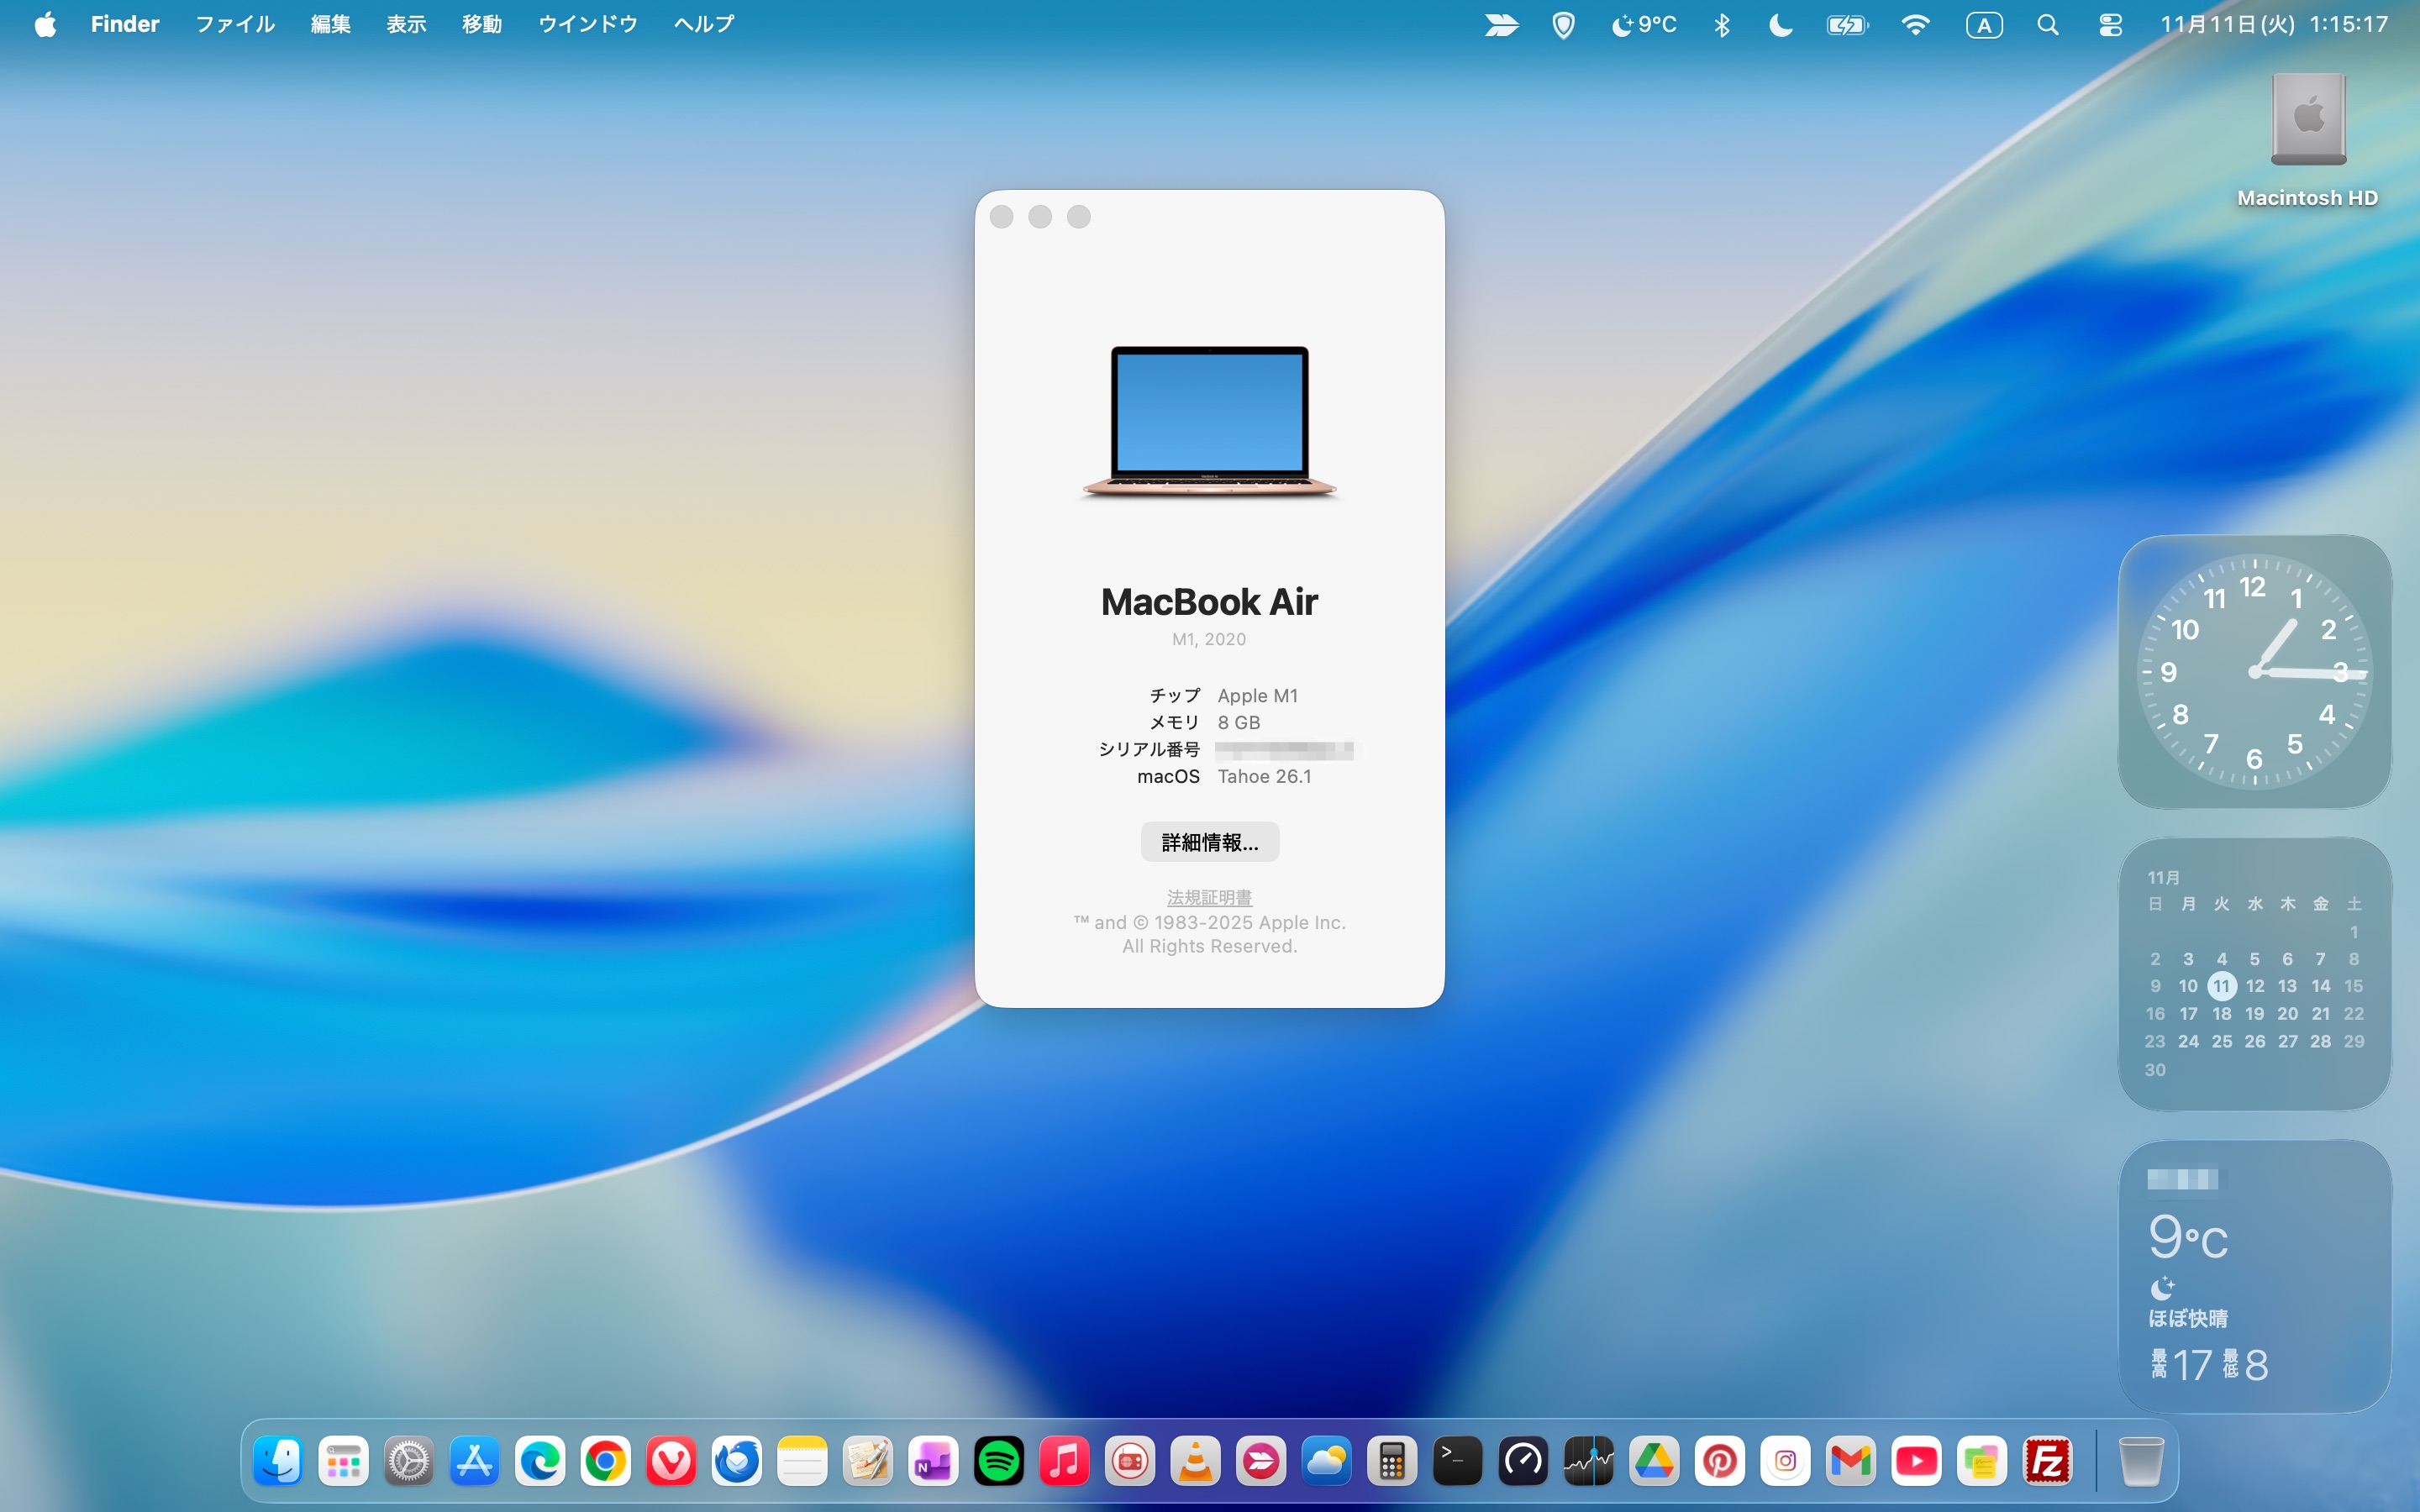2420x1512 pixels.
Task: Click the 詳細情報... button
Action: 1209,842
